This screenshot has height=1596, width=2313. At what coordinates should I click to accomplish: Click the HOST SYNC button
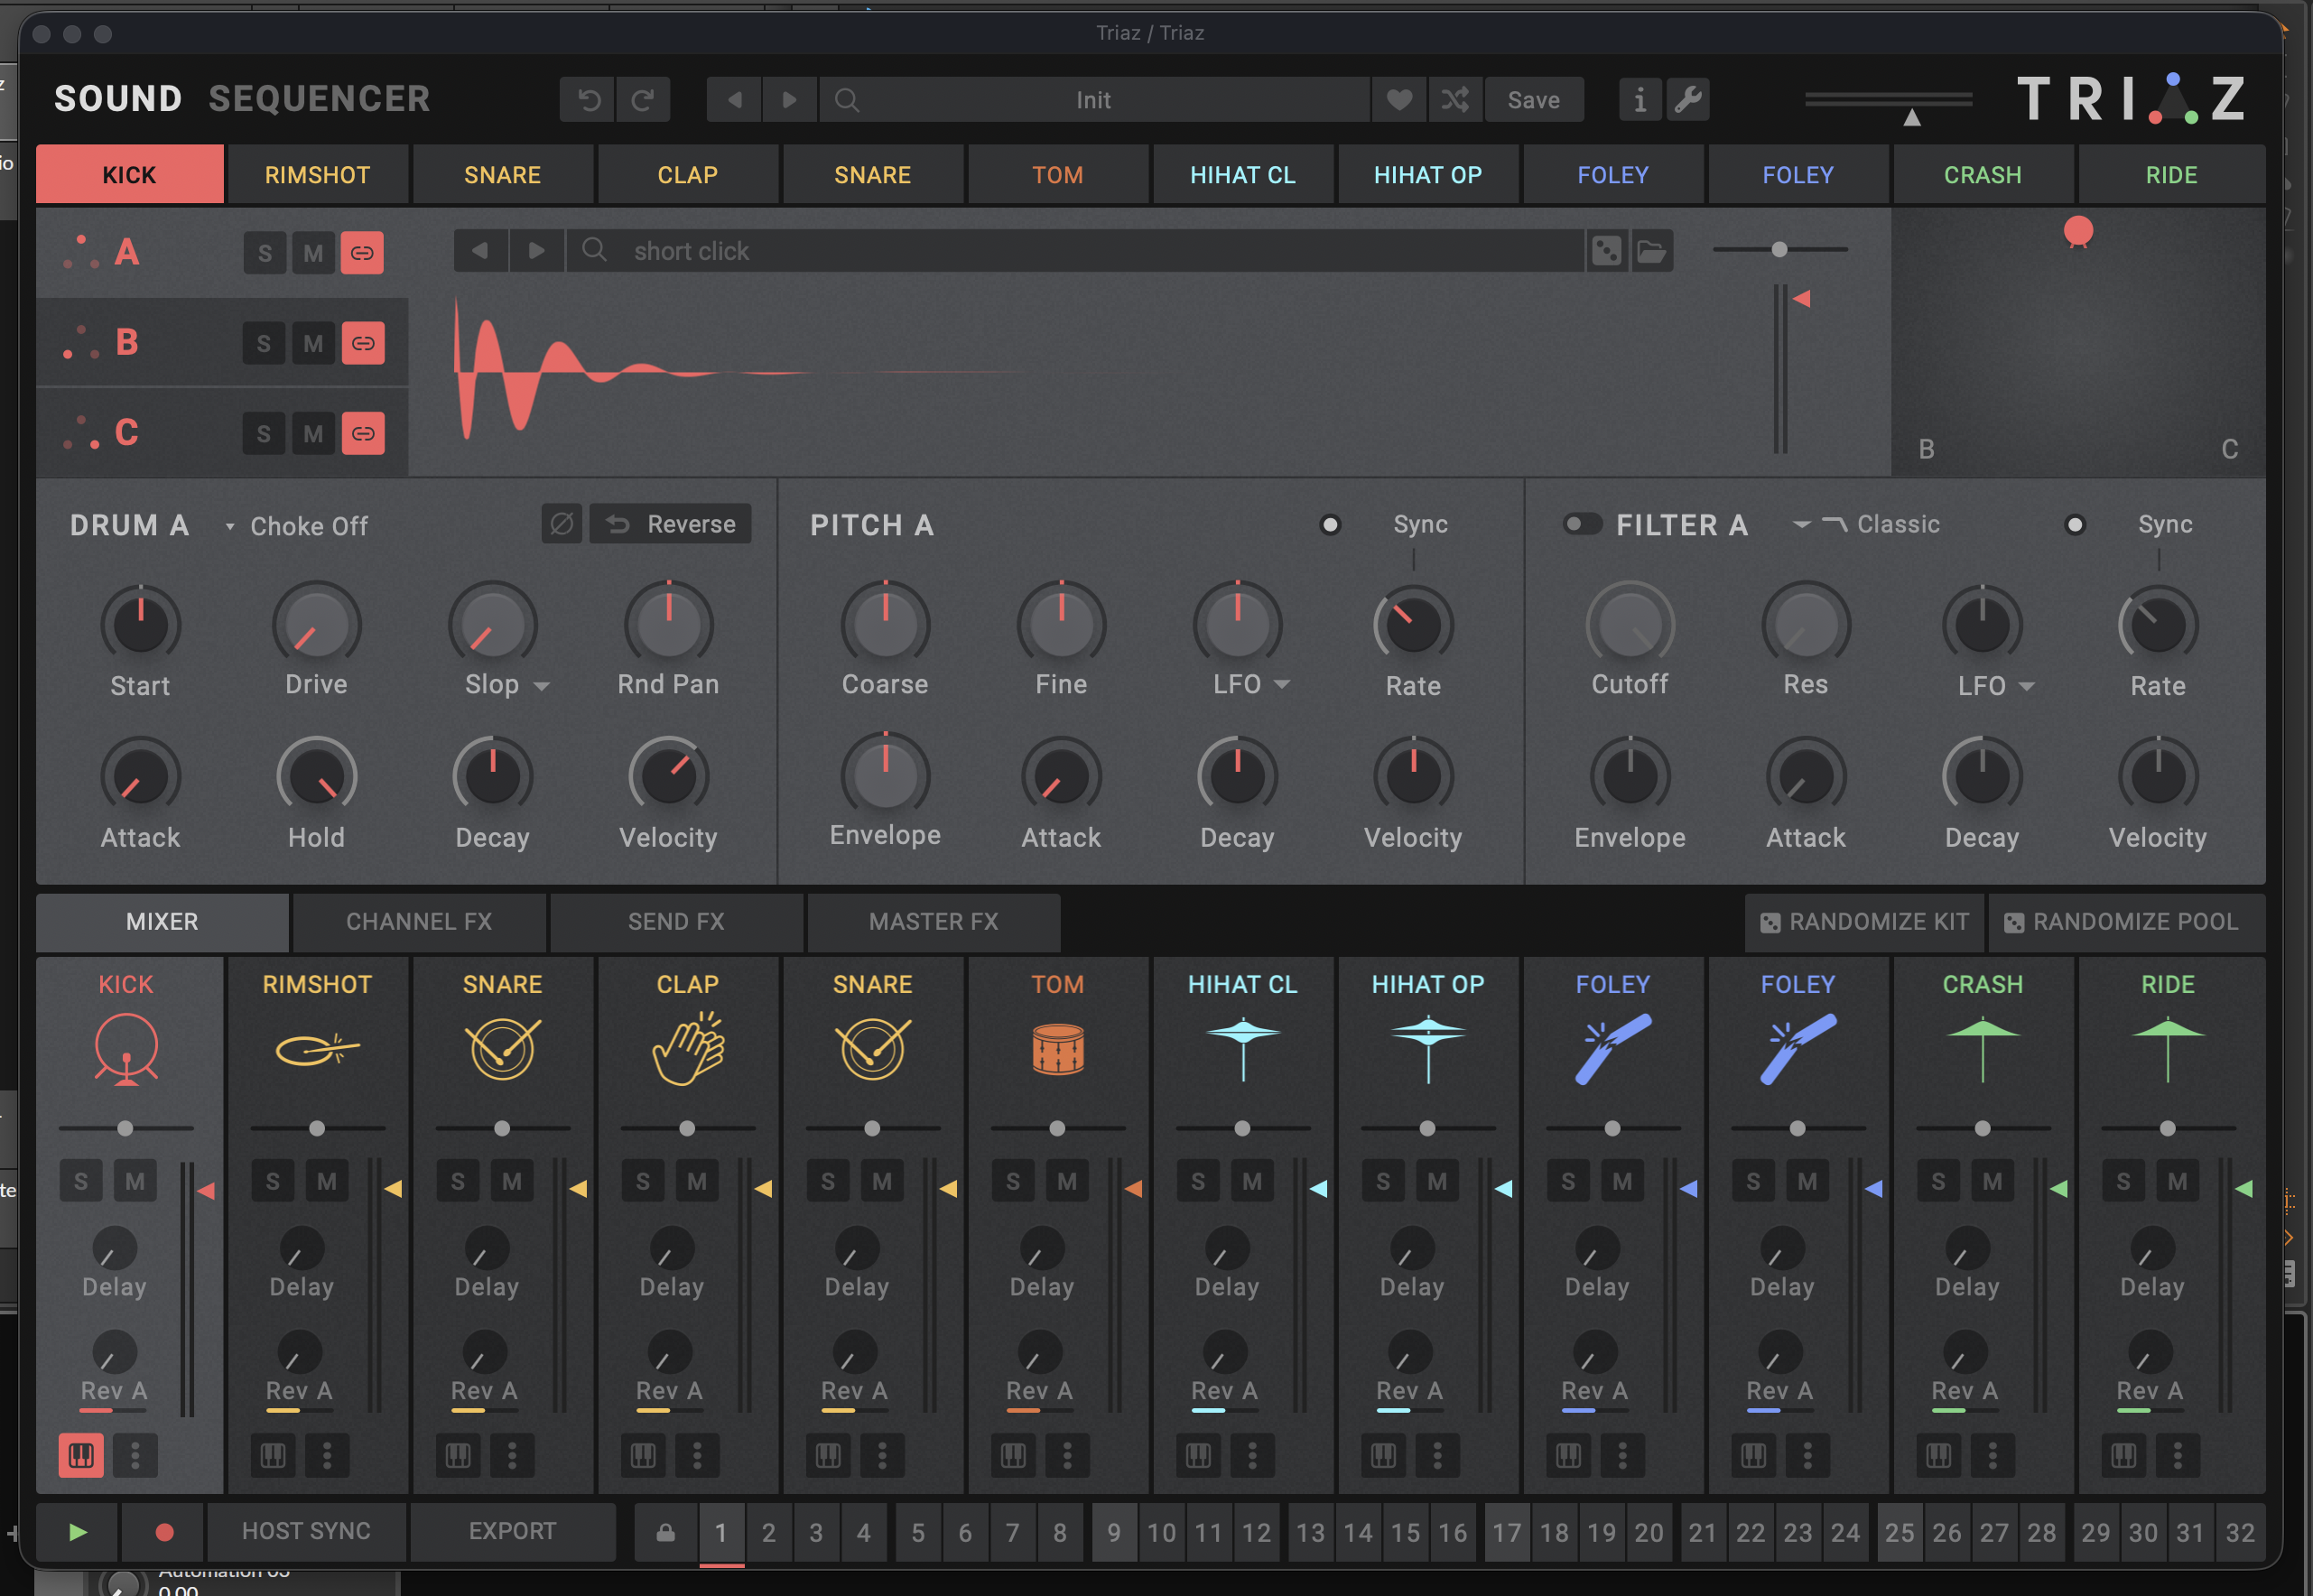tap(306, 1532)
